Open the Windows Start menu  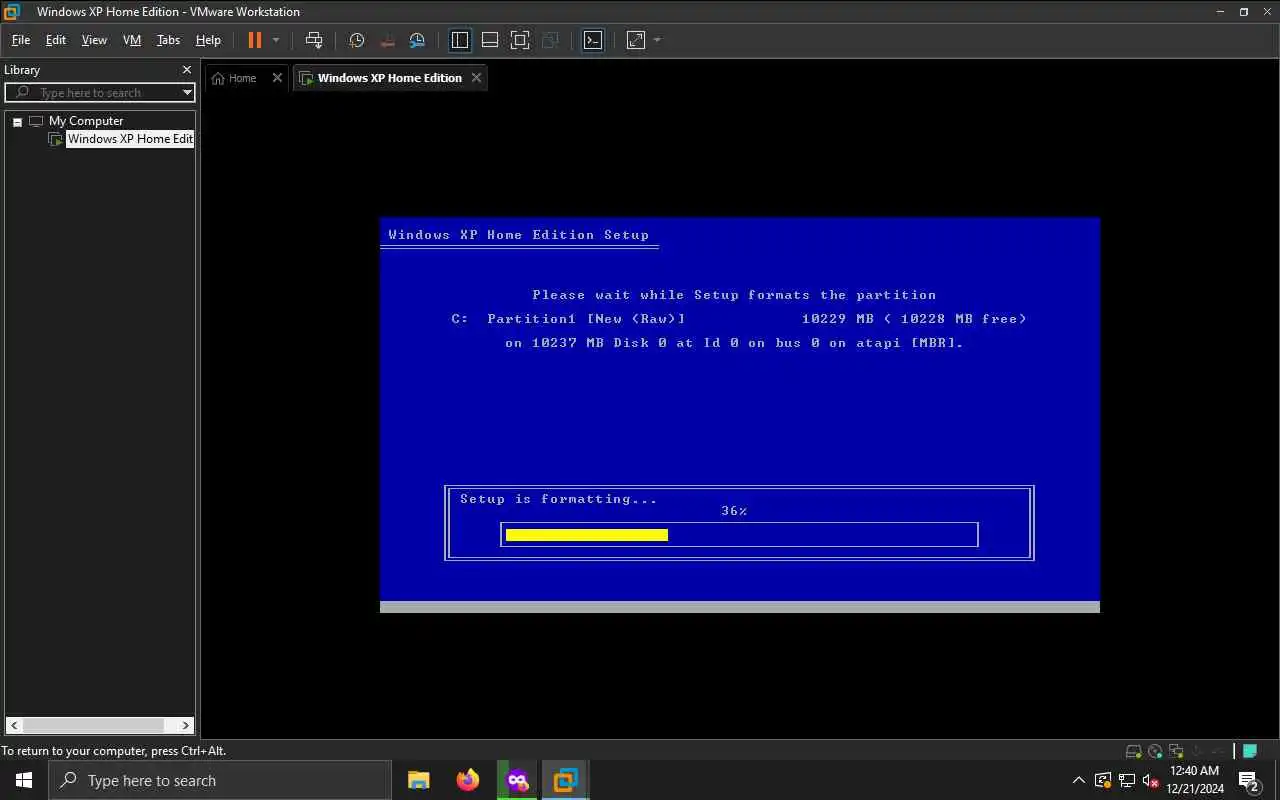pyautogui.click(x=24, y=780)
